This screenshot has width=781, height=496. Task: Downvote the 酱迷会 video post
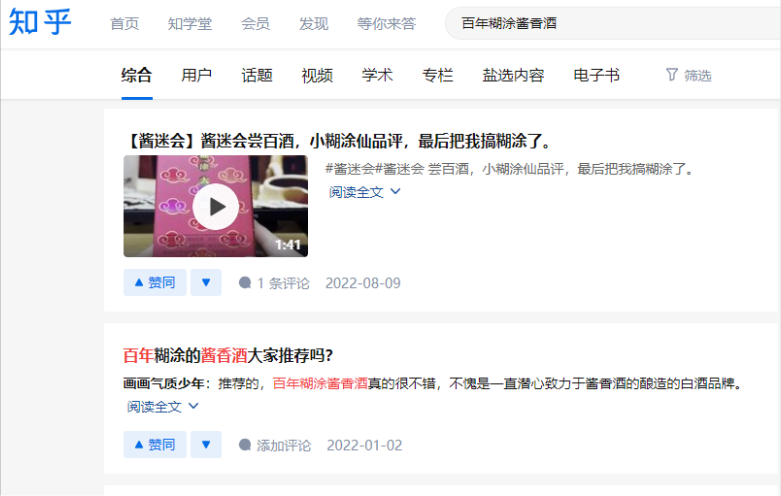click(206, 282)
